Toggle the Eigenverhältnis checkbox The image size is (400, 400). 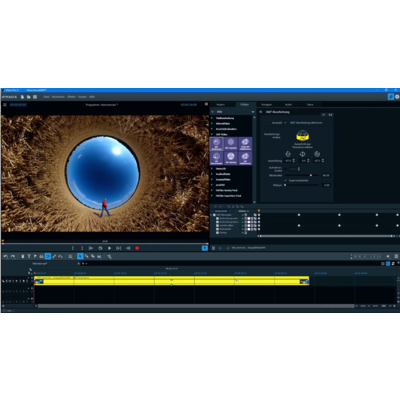pos(285,180)
